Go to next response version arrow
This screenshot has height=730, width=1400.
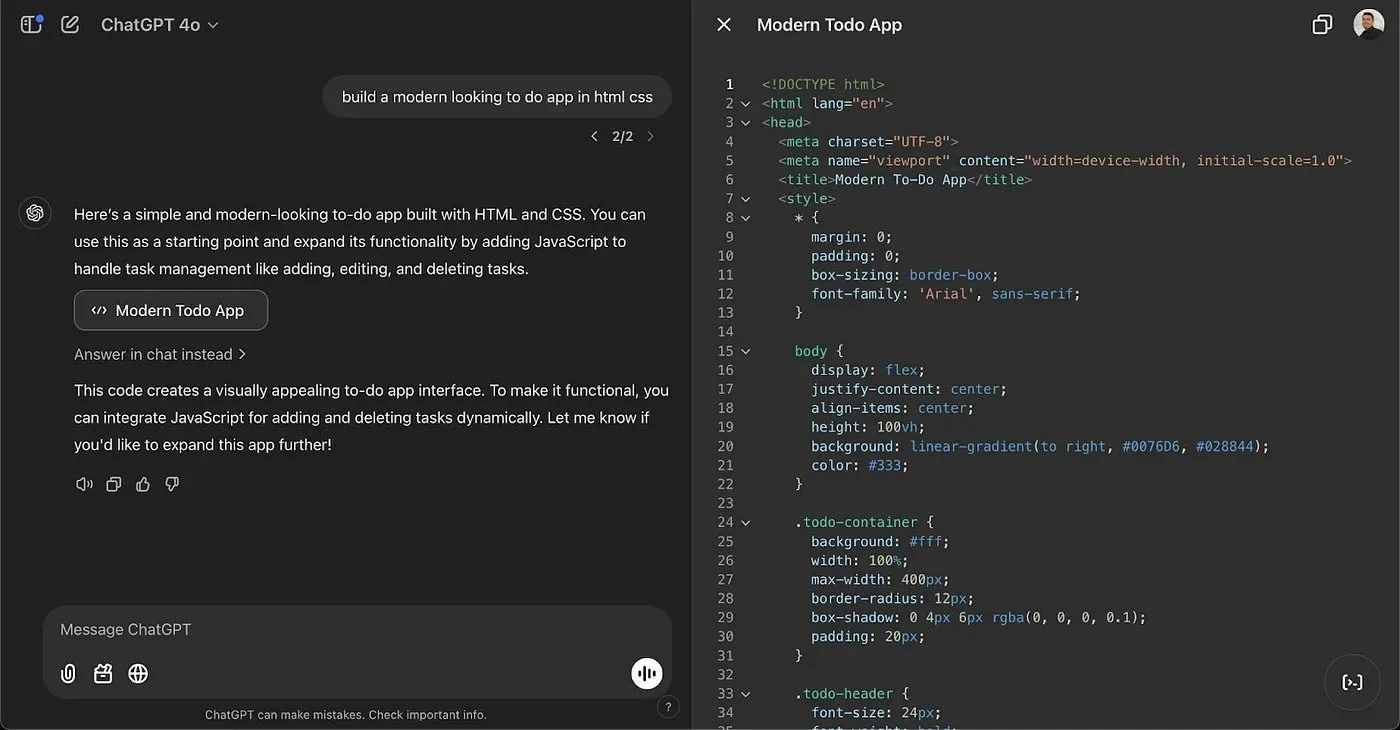point(650,136)
